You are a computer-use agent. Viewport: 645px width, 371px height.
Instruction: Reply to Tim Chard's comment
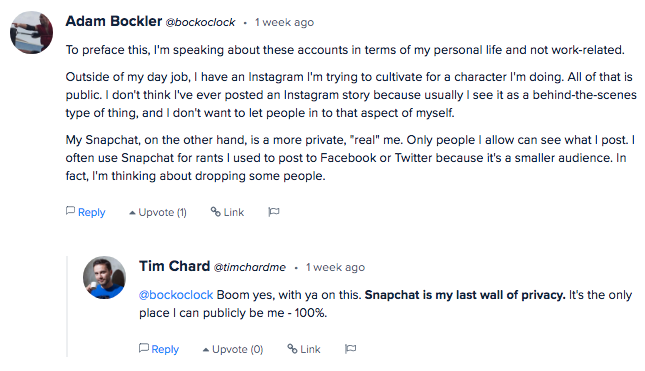pyautogui.click(x=159, y=349)
